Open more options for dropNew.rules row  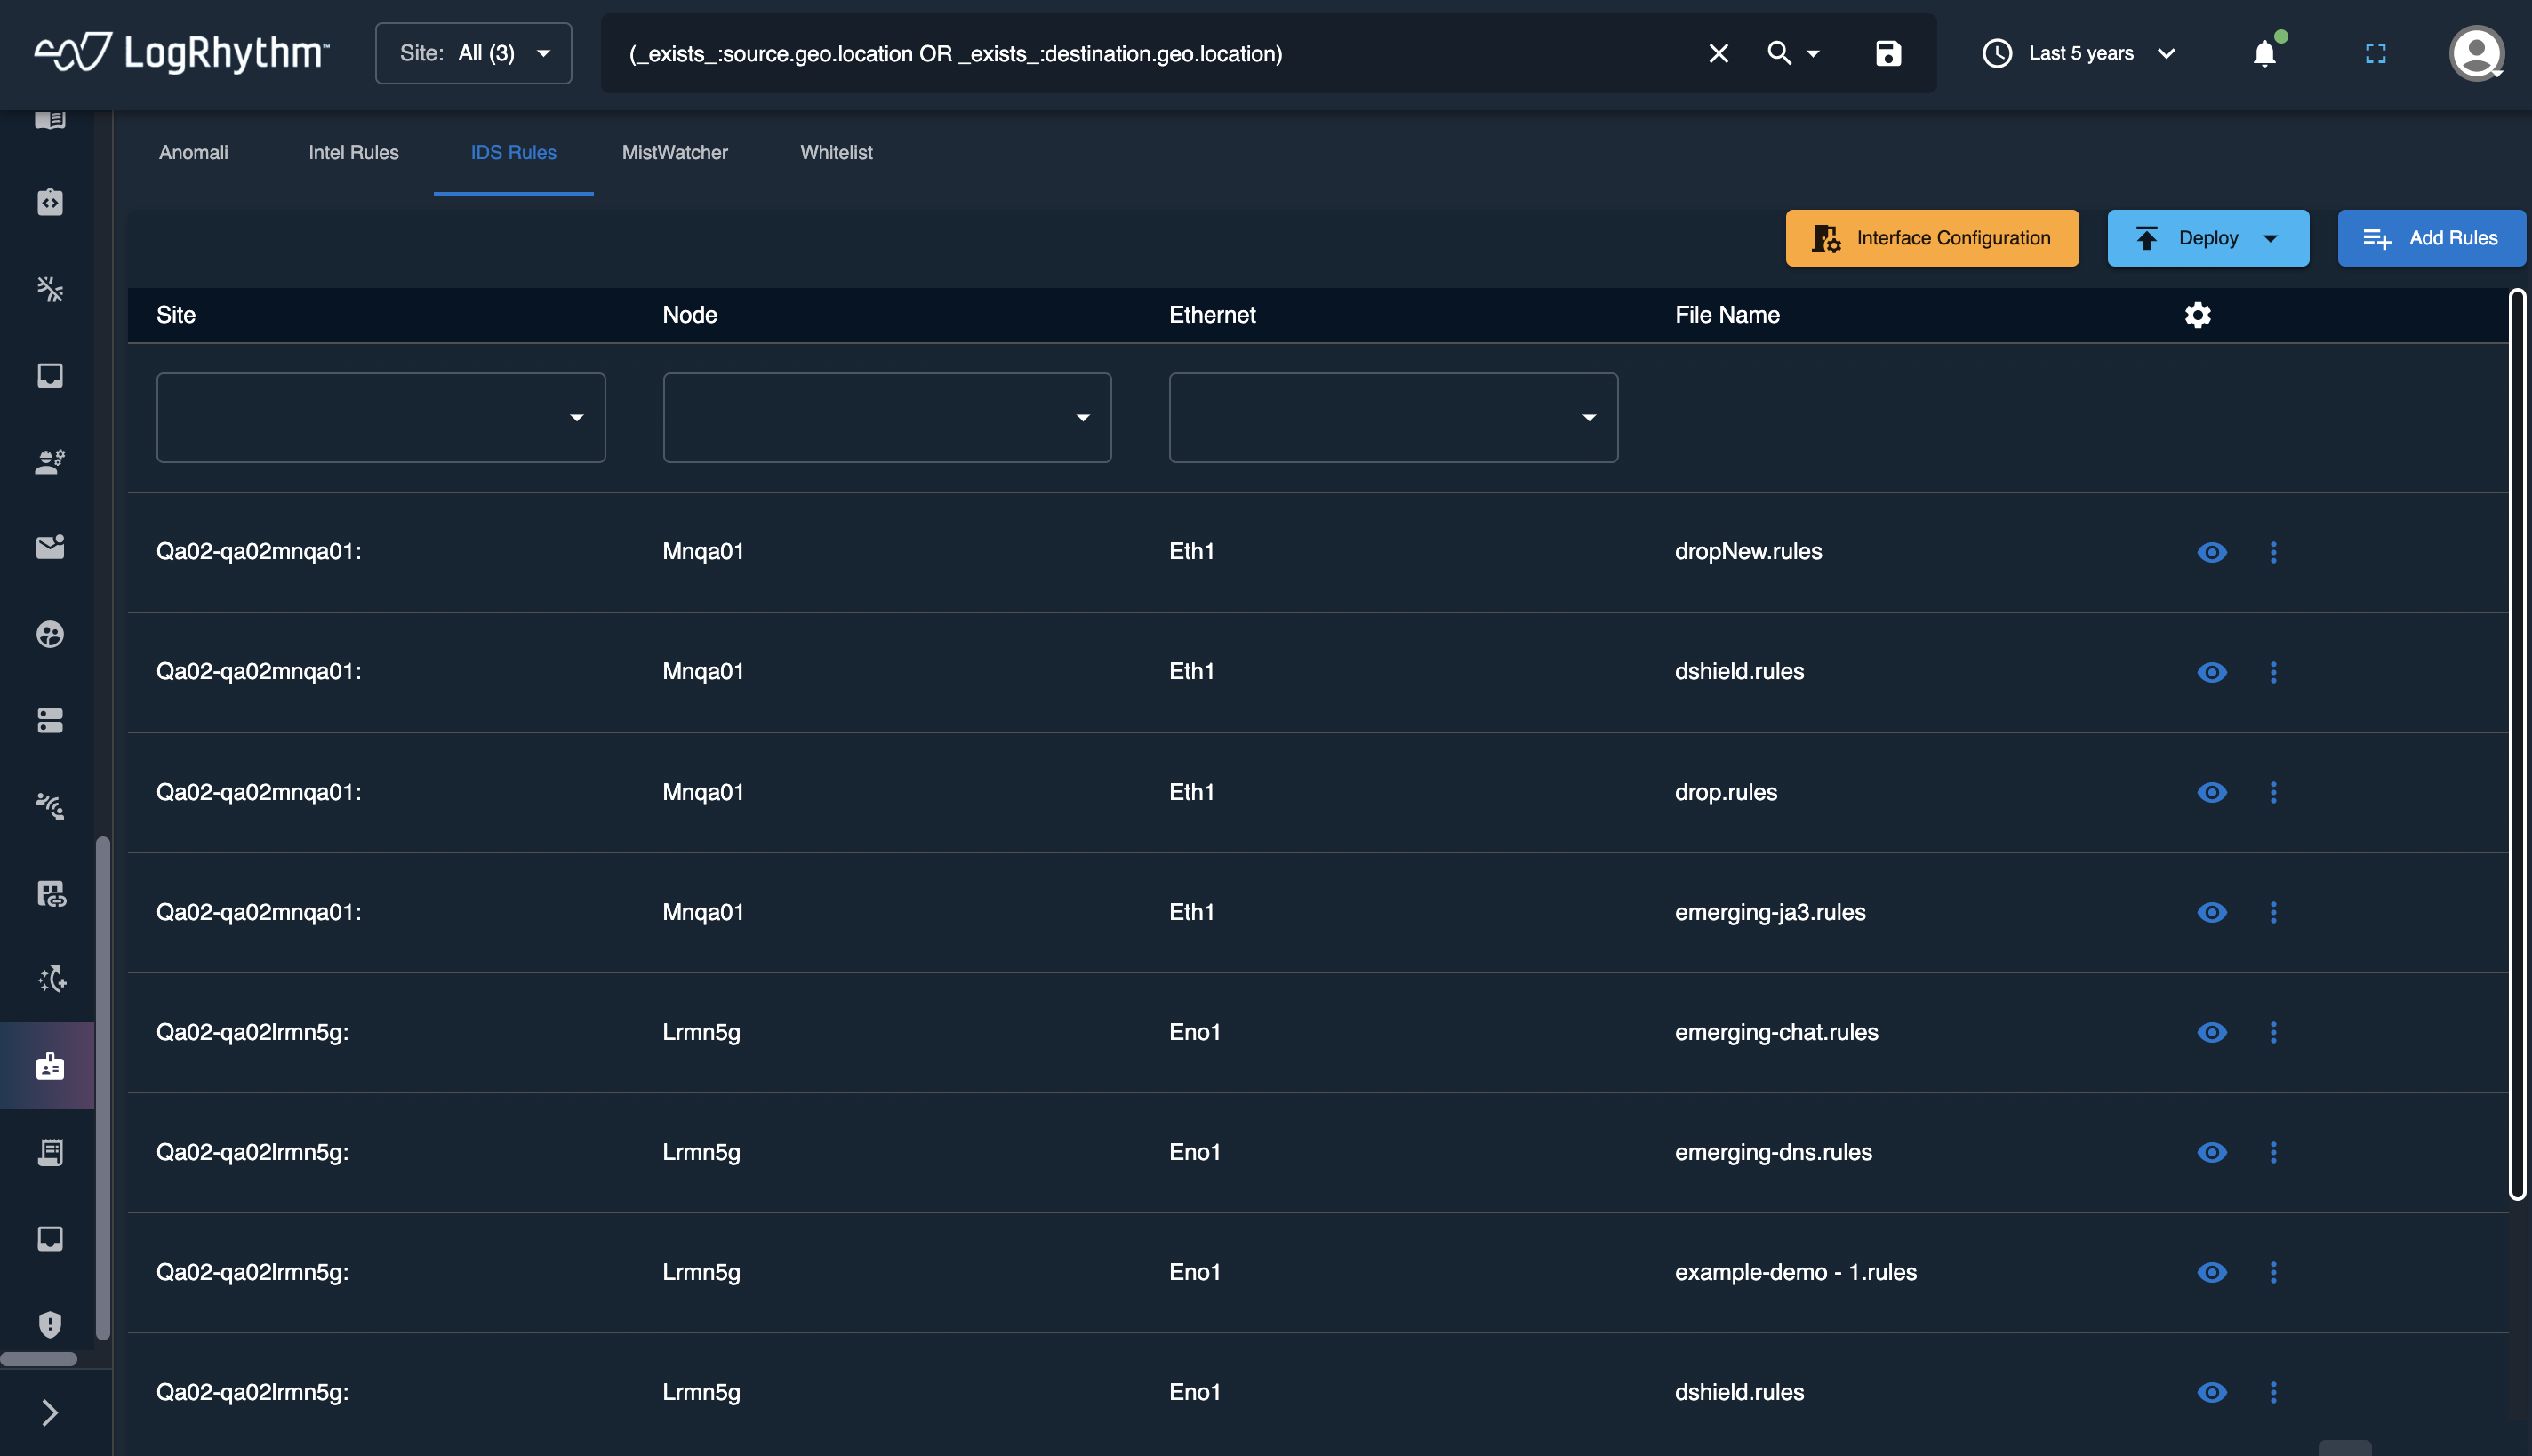(x=2273, y=552)
